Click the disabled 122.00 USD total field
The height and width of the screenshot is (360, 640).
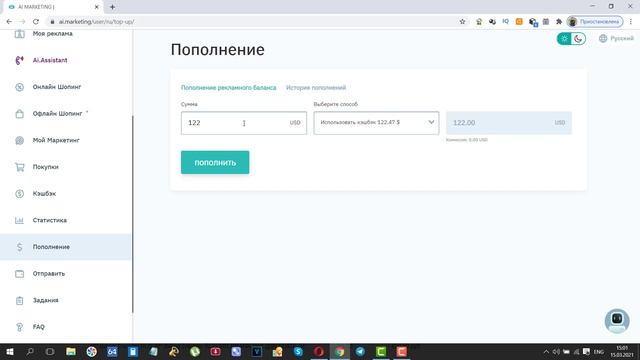[509, 123]
